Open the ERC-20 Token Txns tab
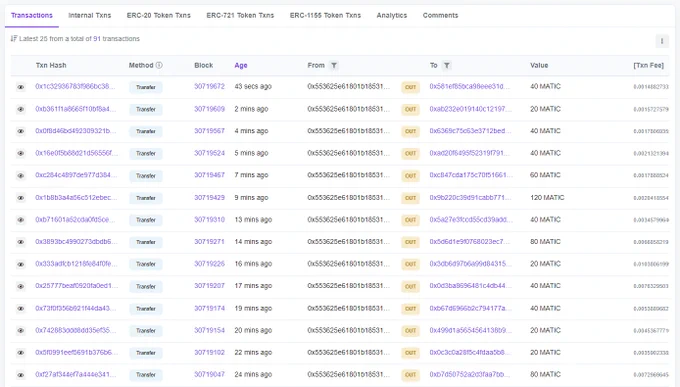 pyautogui.click(x=159, y=15)
